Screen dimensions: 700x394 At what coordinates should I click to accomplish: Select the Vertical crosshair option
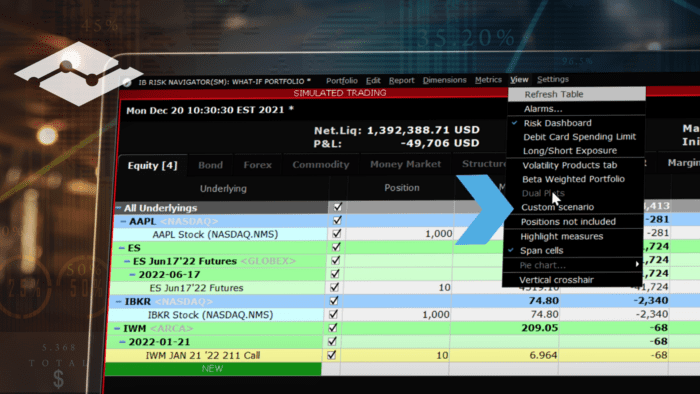coord(556,280)
